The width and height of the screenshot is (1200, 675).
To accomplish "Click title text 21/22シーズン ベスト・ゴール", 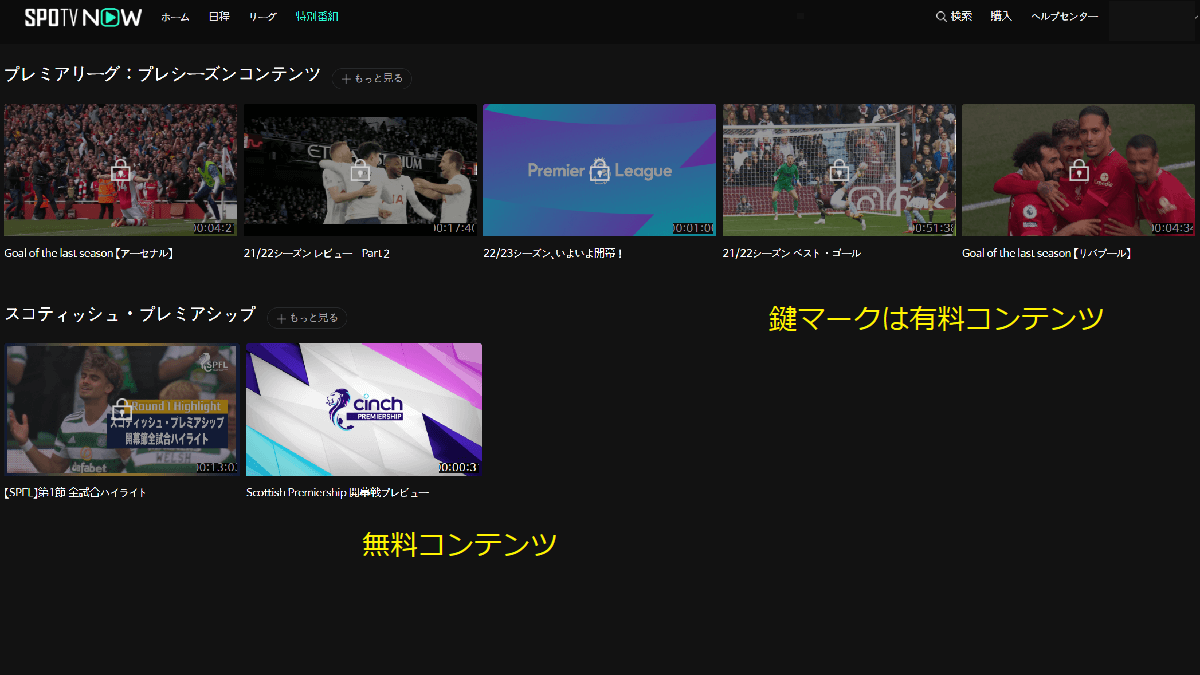I will pos(792,253).
